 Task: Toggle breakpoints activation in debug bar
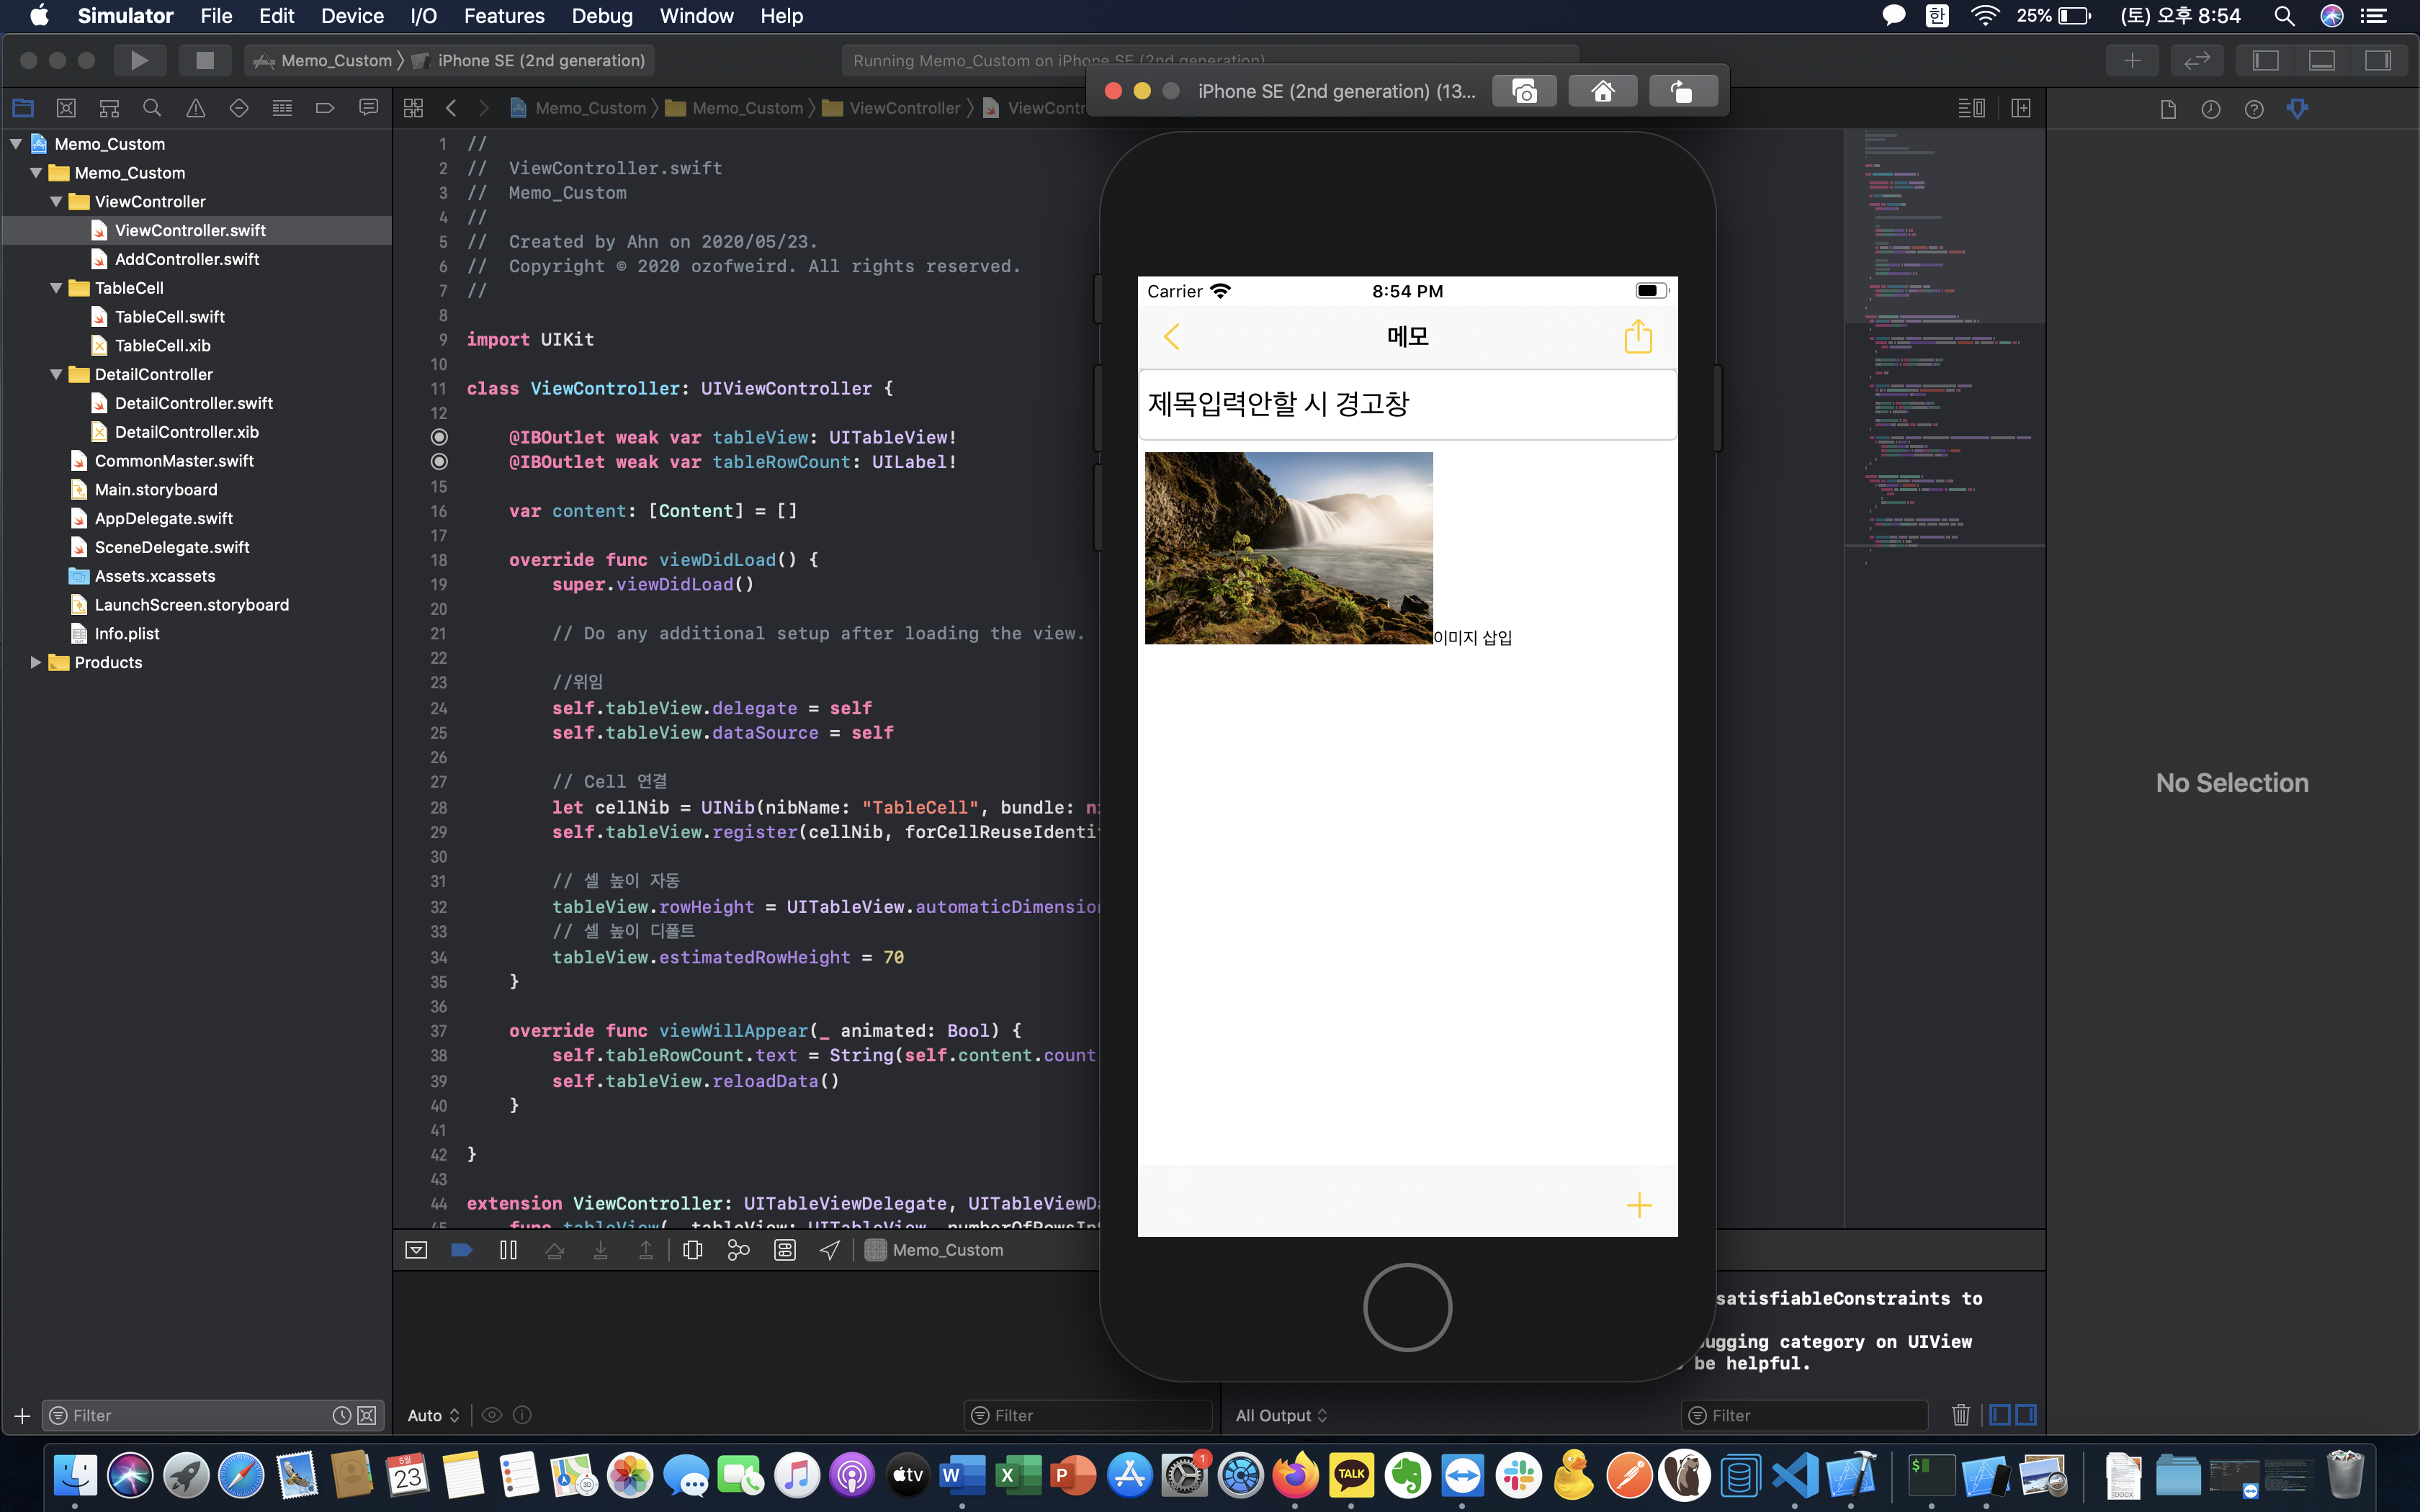462,1250
